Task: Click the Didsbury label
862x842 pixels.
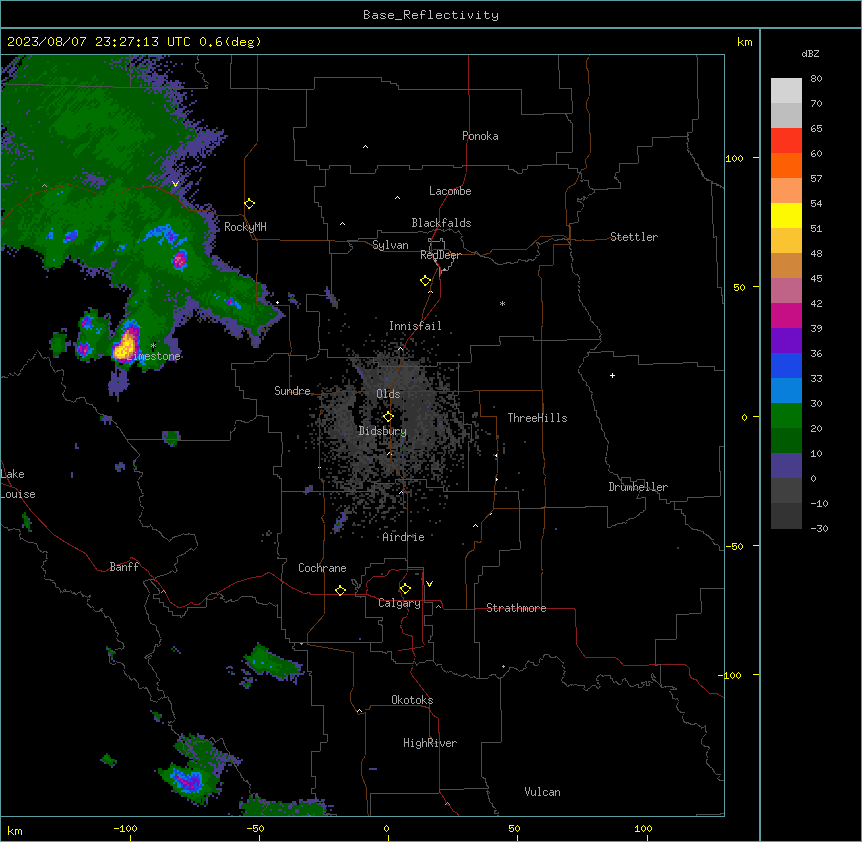Action: coord(383,431)
